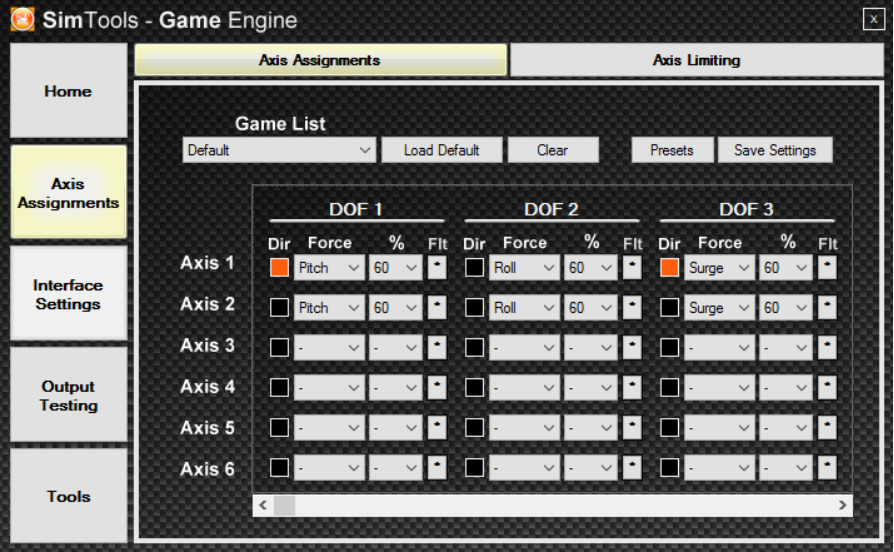894x552 pixels.
Task: Switch to the Axis Limiting tab
Action: pos(696,60)
